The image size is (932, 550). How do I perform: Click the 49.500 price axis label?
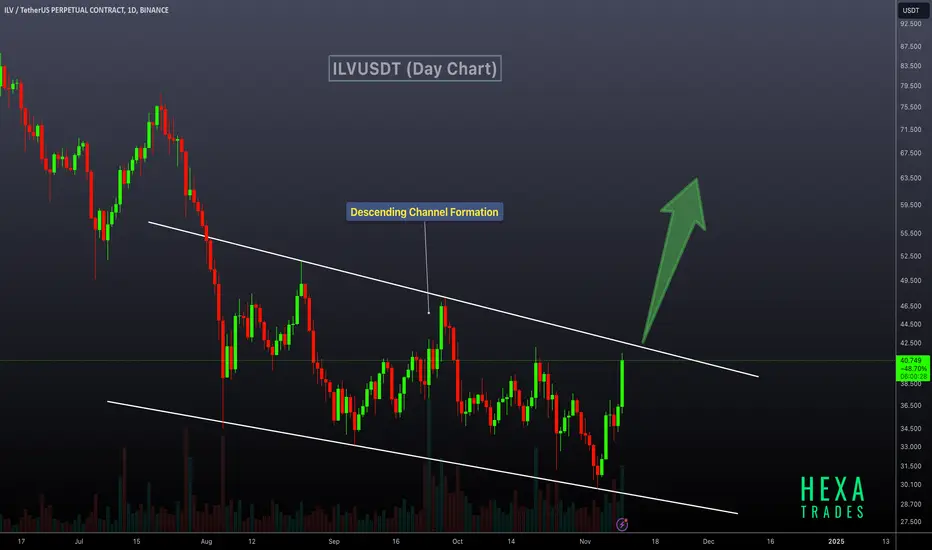coord(911,281)
